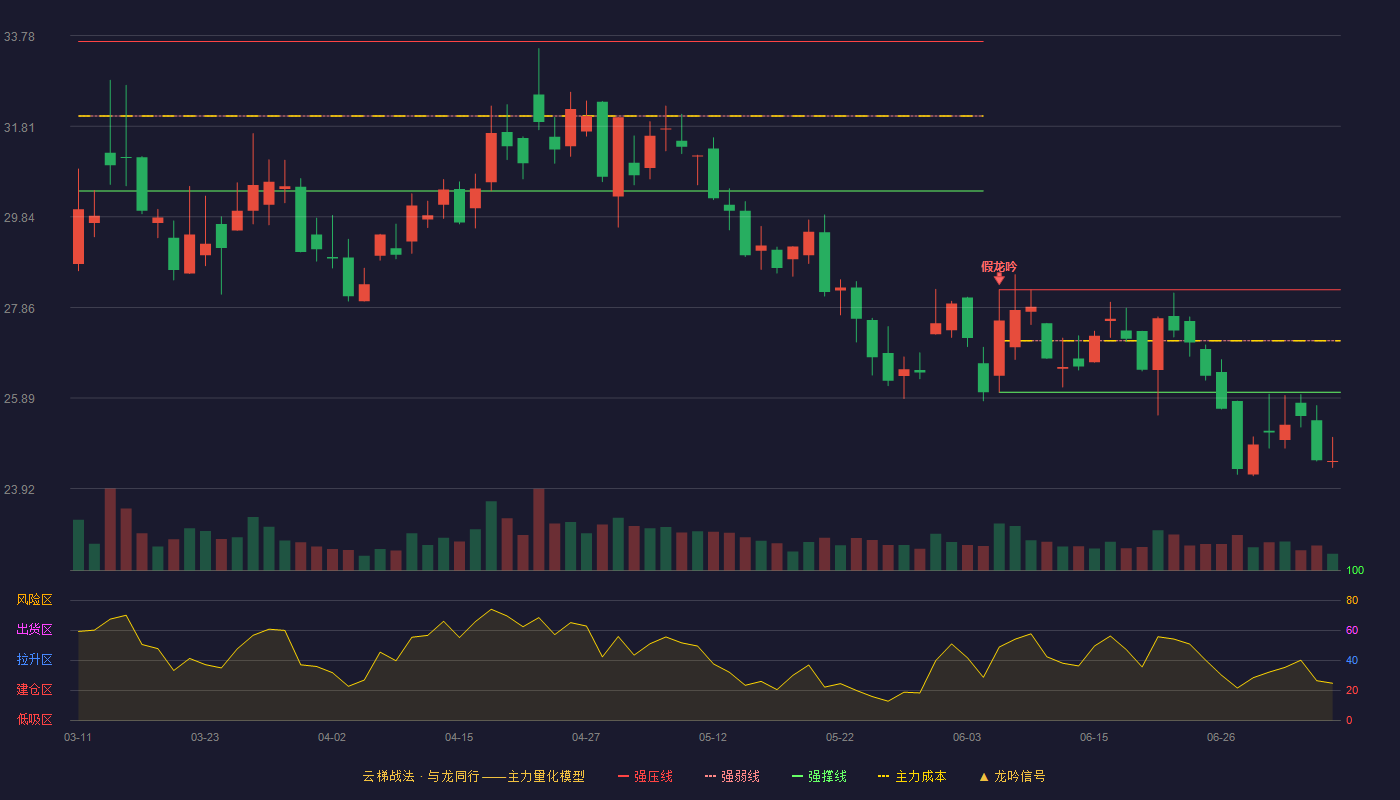This screenshot has height=800, width=1400.
Task: Toggle the 强撑线 legend entry
Action: 819,776
